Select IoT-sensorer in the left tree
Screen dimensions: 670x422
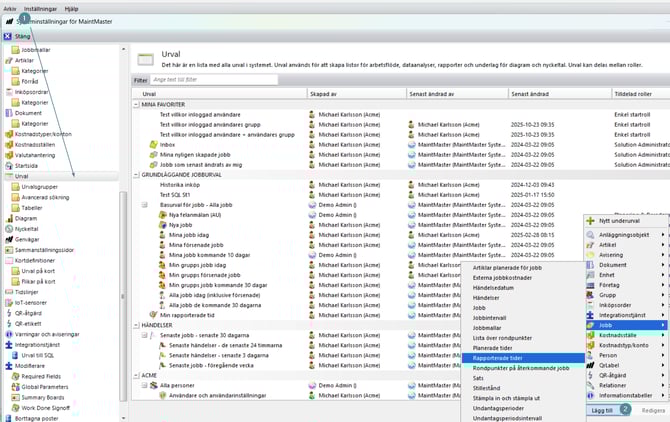click(33, 300)
